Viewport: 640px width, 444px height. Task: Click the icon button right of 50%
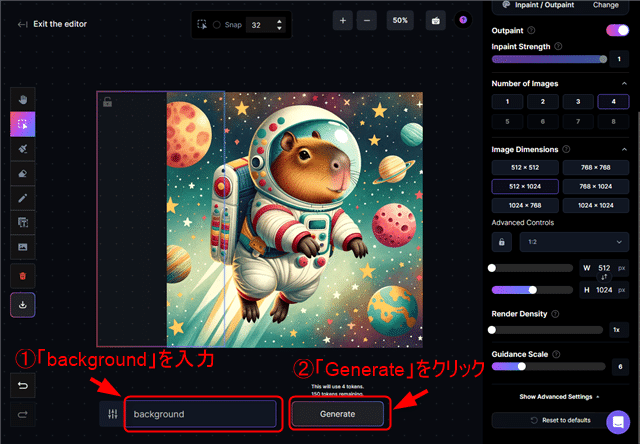[x=436, y=20]
